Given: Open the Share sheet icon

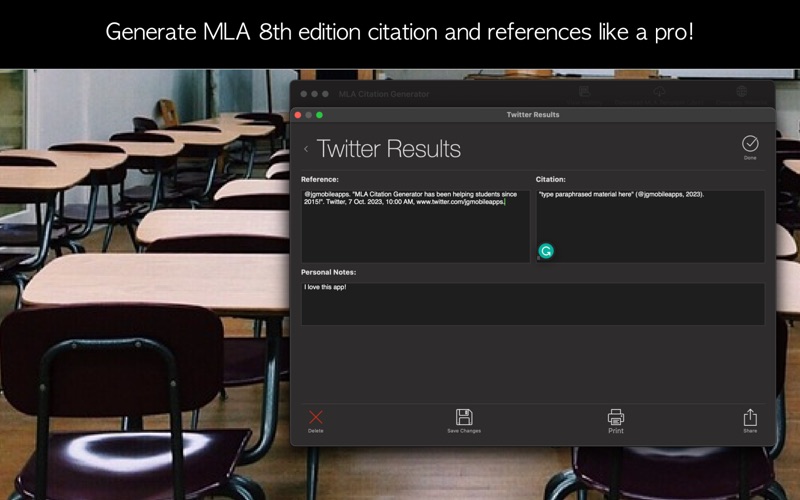Looking at the screenshot, I should click(750, 417).
